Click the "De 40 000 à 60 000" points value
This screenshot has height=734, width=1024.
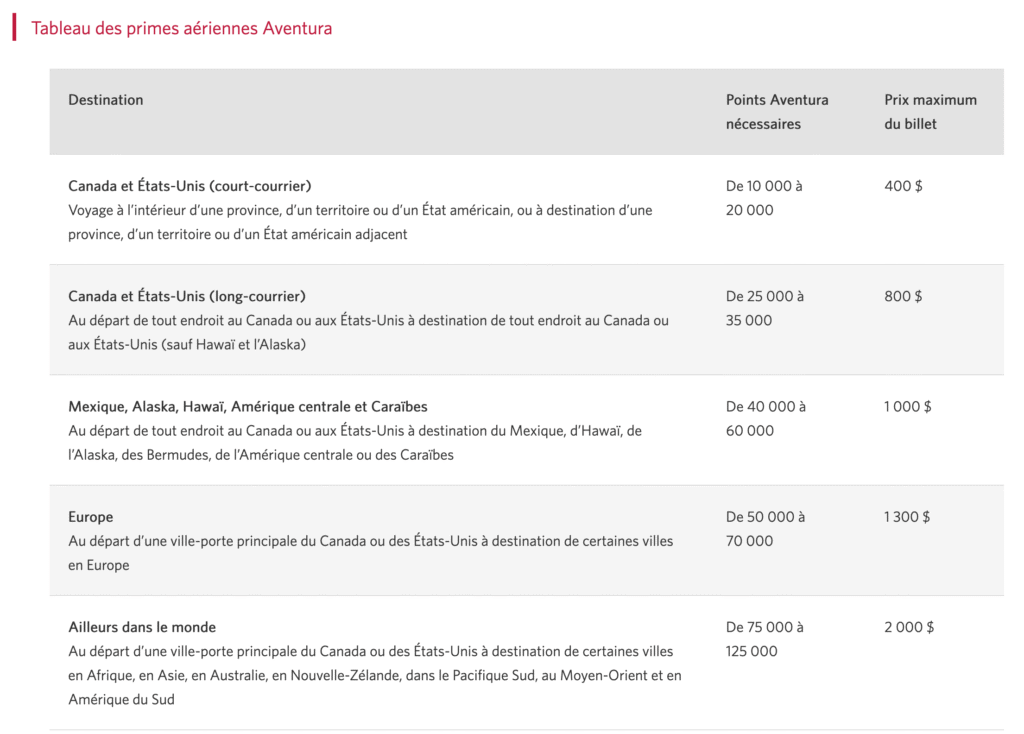click(765, 419)
